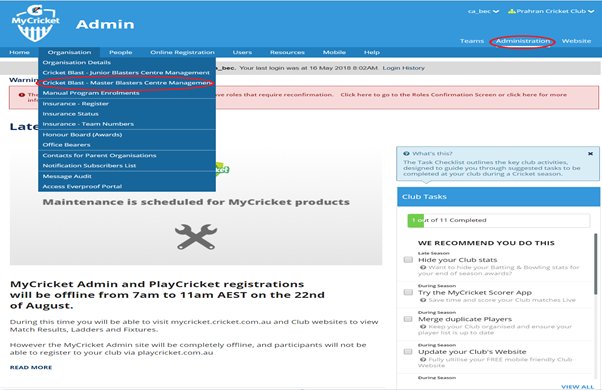Click the What's this question mark icon

(x=406, y=154)
